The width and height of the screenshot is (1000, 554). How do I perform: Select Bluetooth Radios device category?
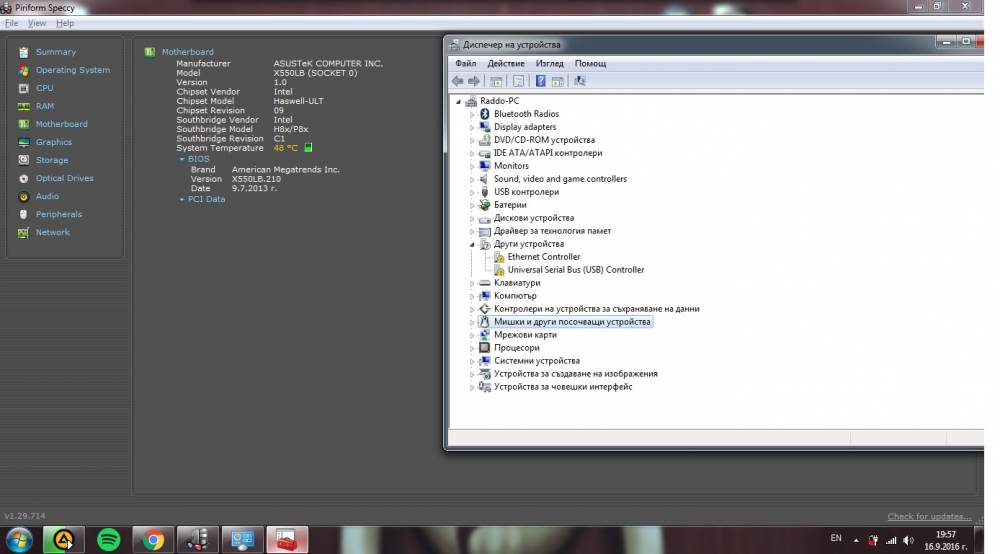coord(526,114)
